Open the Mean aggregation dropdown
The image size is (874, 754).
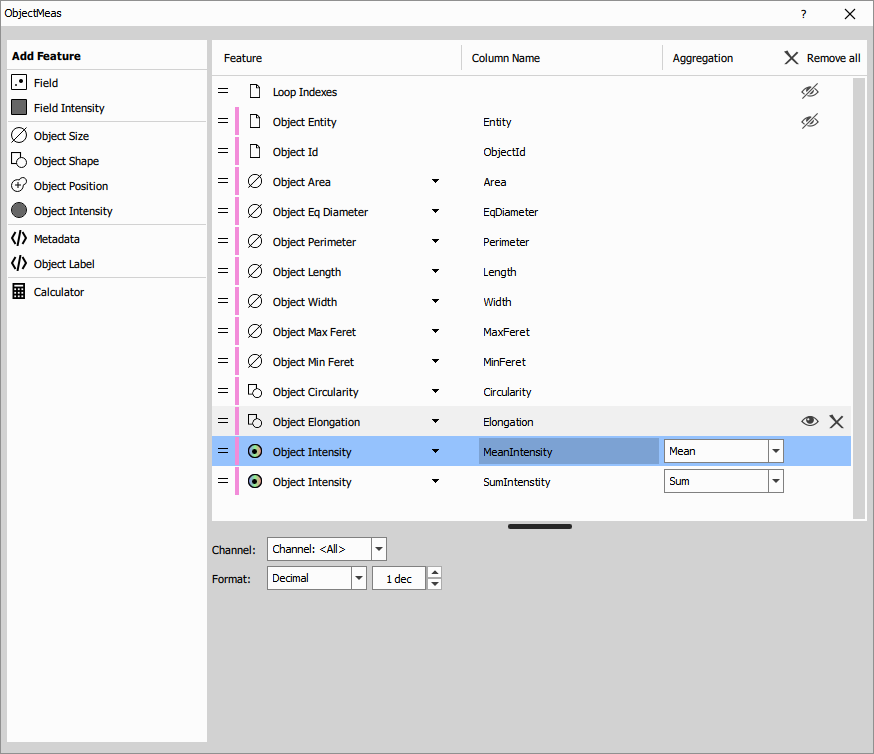click(776, 451)
